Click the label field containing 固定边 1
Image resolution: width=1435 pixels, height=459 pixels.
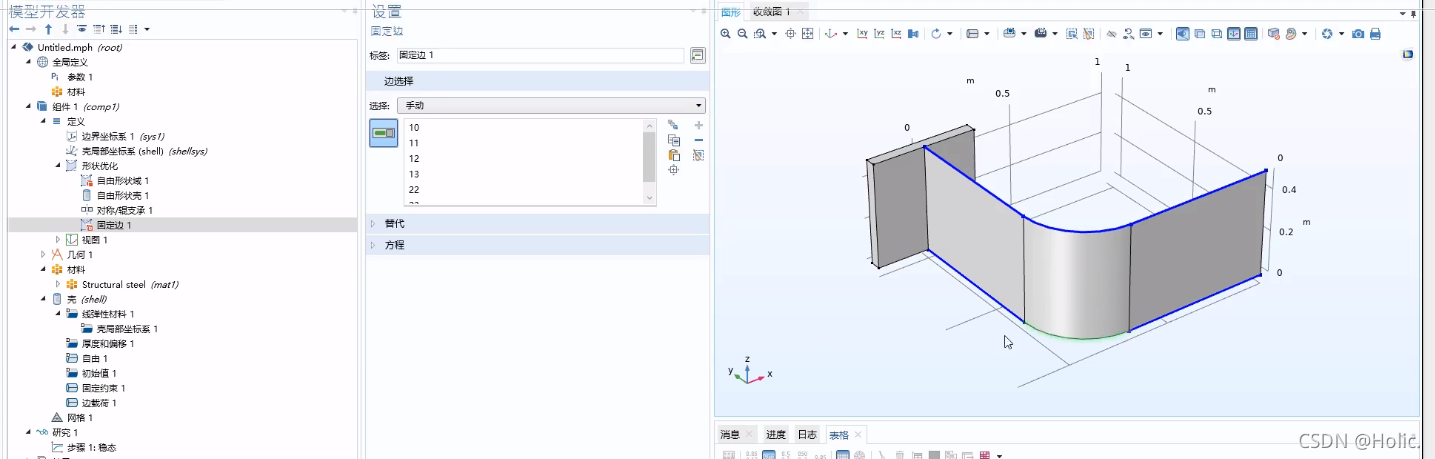click(540, 55)
